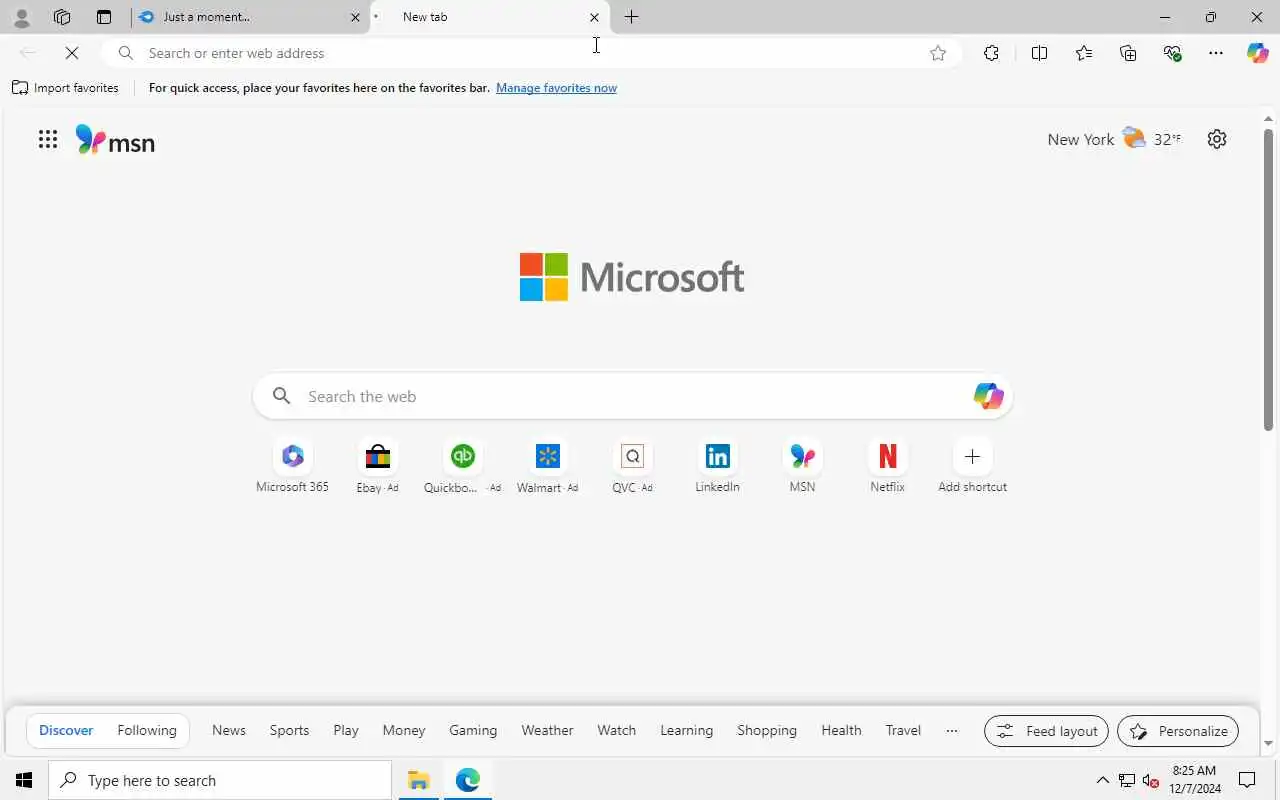Open File Explorer from the taskbar
This screenshot has height=800, width=1280.
(418, 780)
